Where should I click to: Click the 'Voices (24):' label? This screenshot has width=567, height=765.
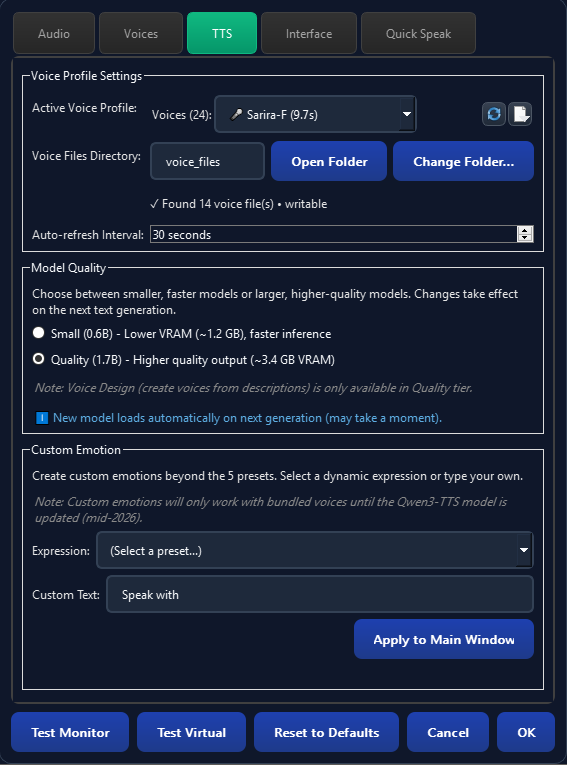coord(182,115)
